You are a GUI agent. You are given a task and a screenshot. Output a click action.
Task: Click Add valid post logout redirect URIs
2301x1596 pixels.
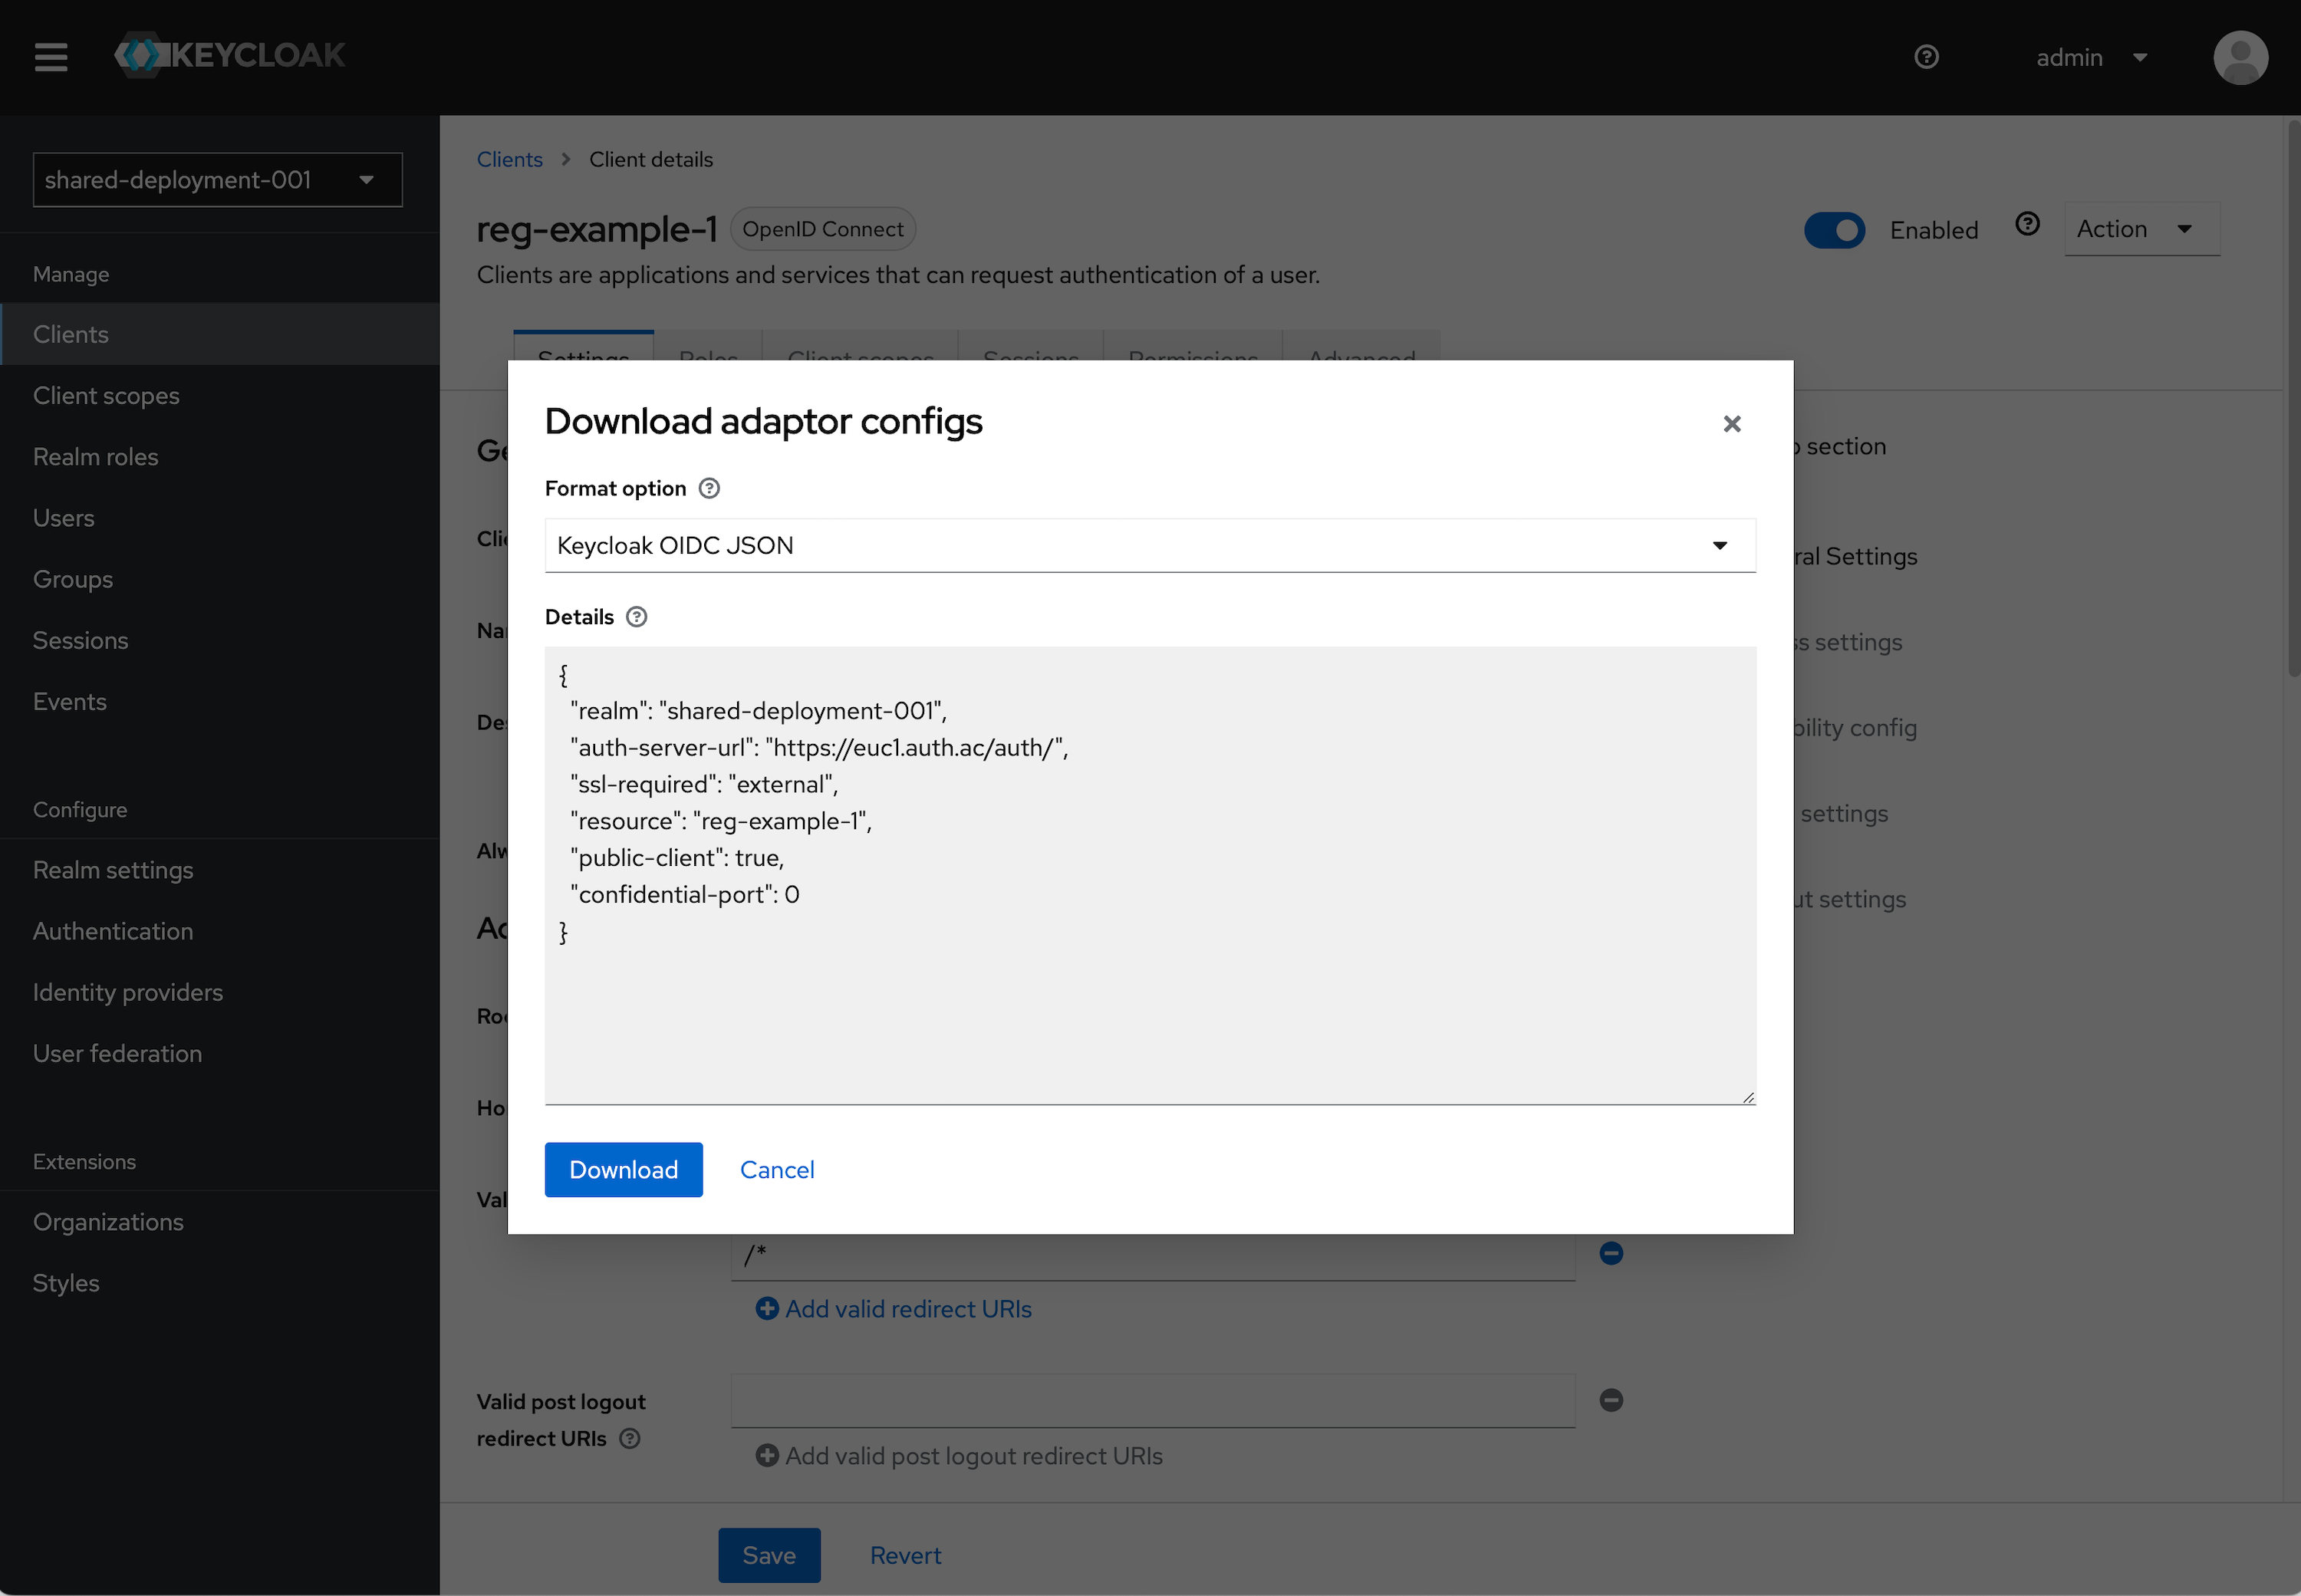[959, 1456]
